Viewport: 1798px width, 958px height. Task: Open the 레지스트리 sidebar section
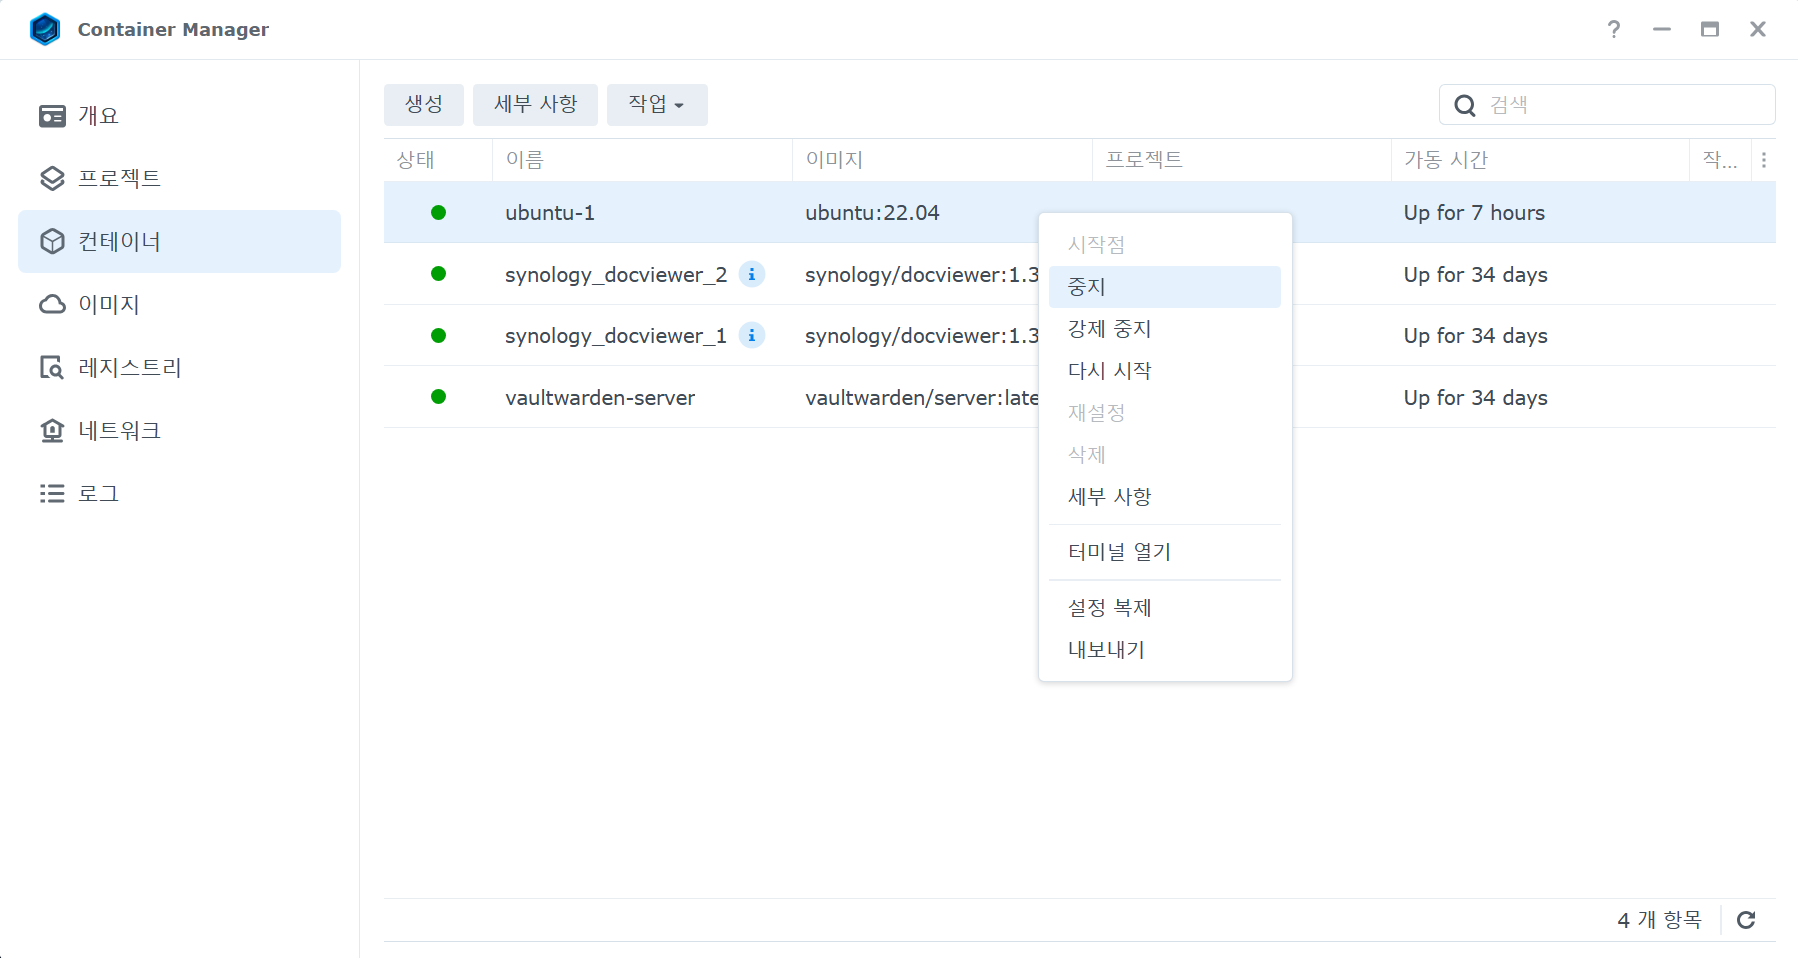coord(129,368)
